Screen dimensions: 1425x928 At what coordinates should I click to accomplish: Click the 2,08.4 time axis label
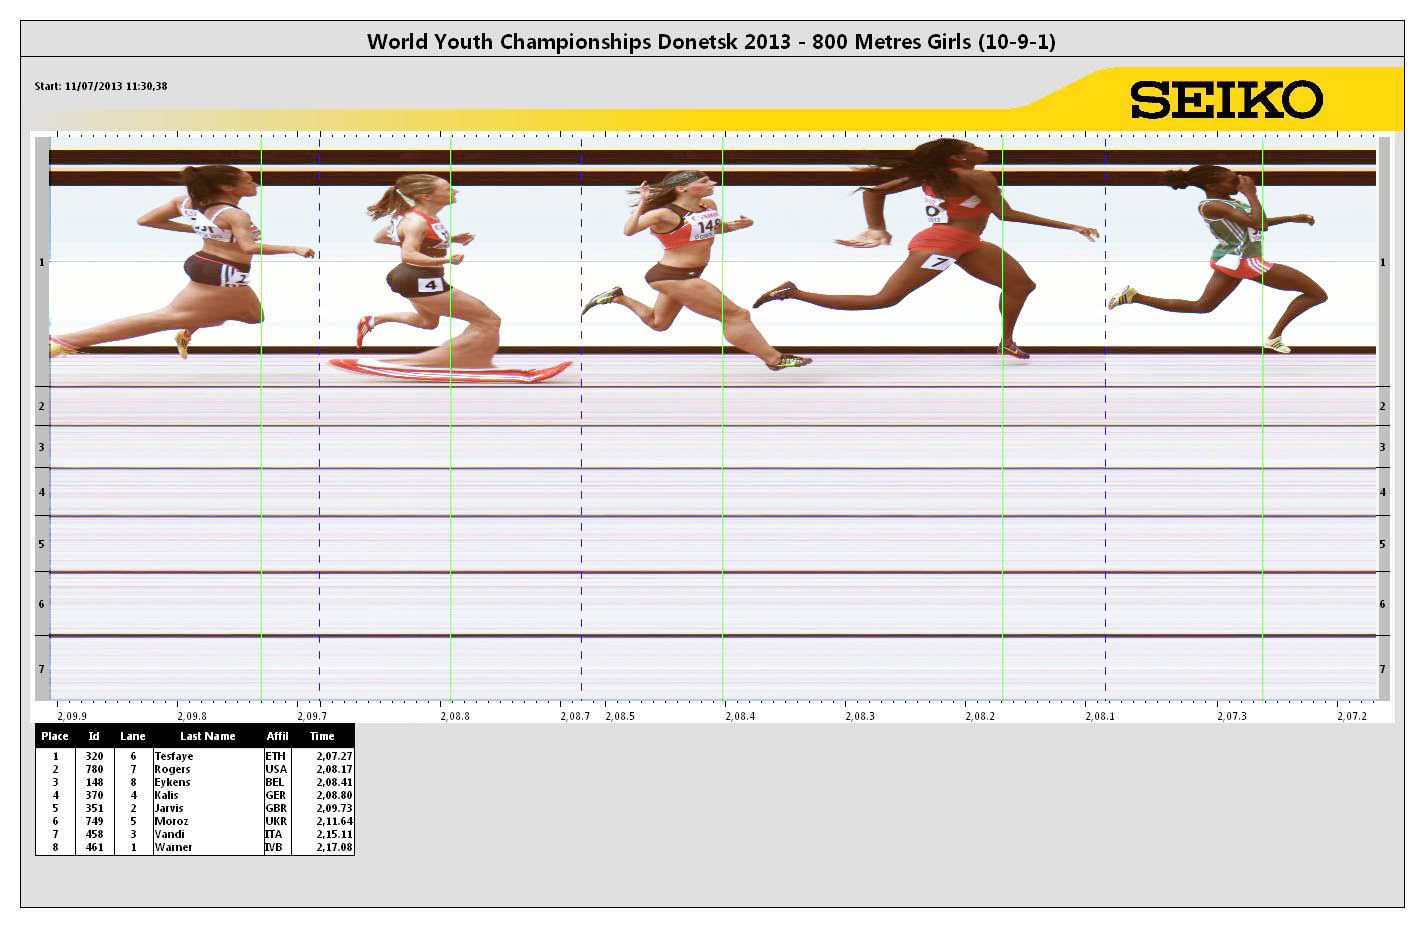pos(740,716)
